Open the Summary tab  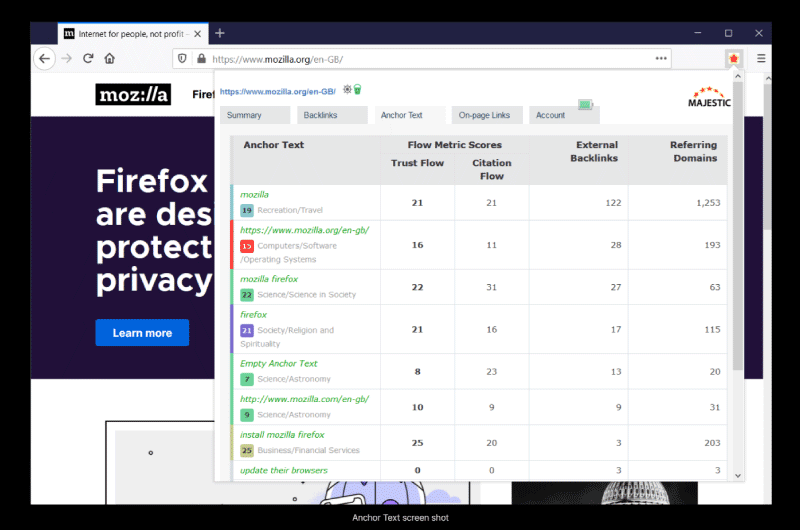255,115
